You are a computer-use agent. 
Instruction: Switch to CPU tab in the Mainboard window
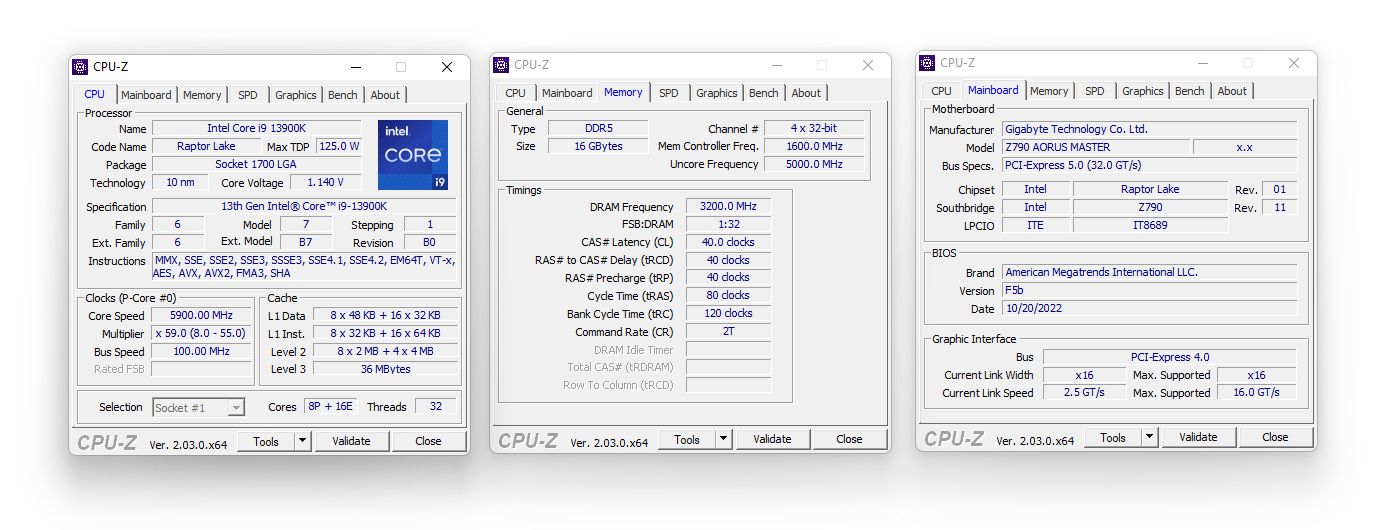(941, 91)
